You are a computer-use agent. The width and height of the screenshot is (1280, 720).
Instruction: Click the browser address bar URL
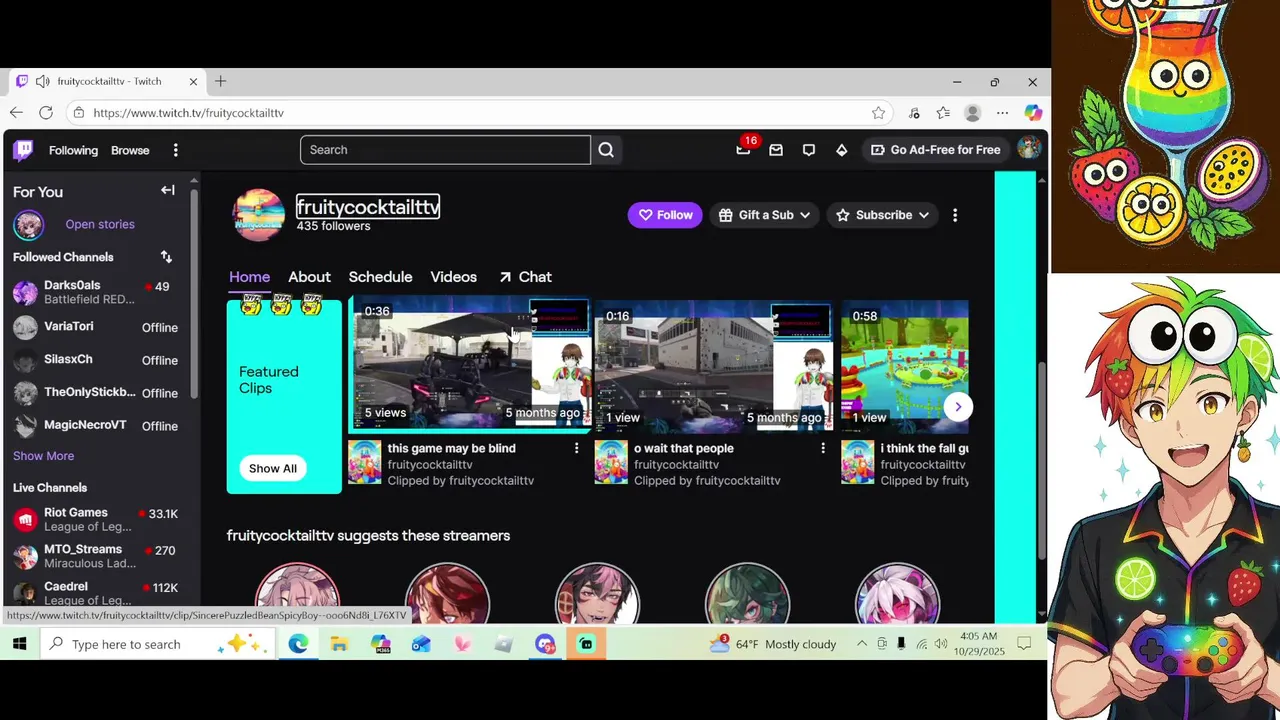[189, 113]
